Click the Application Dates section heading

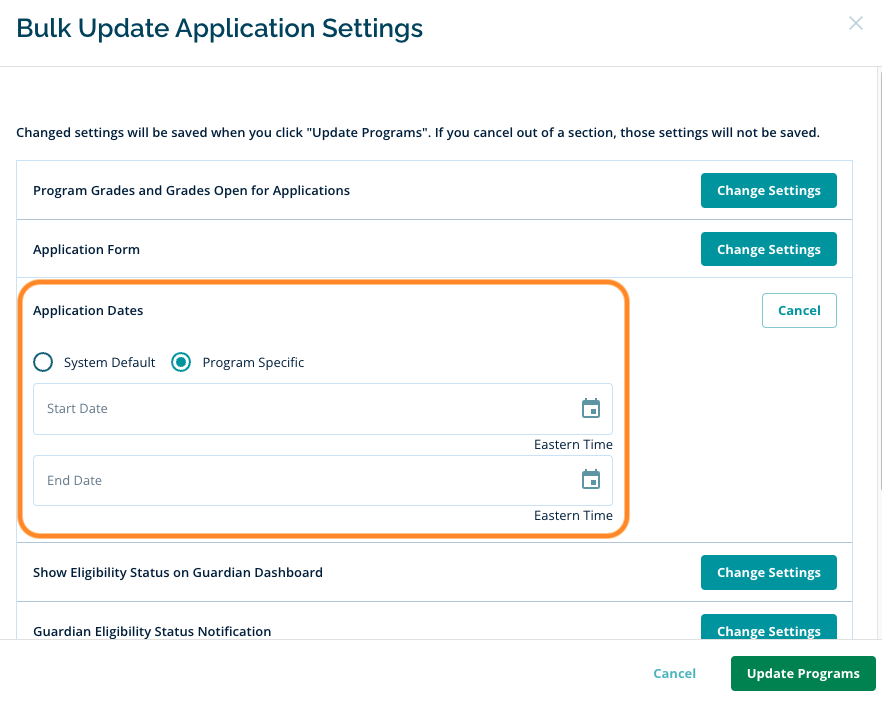coord(88,310)
